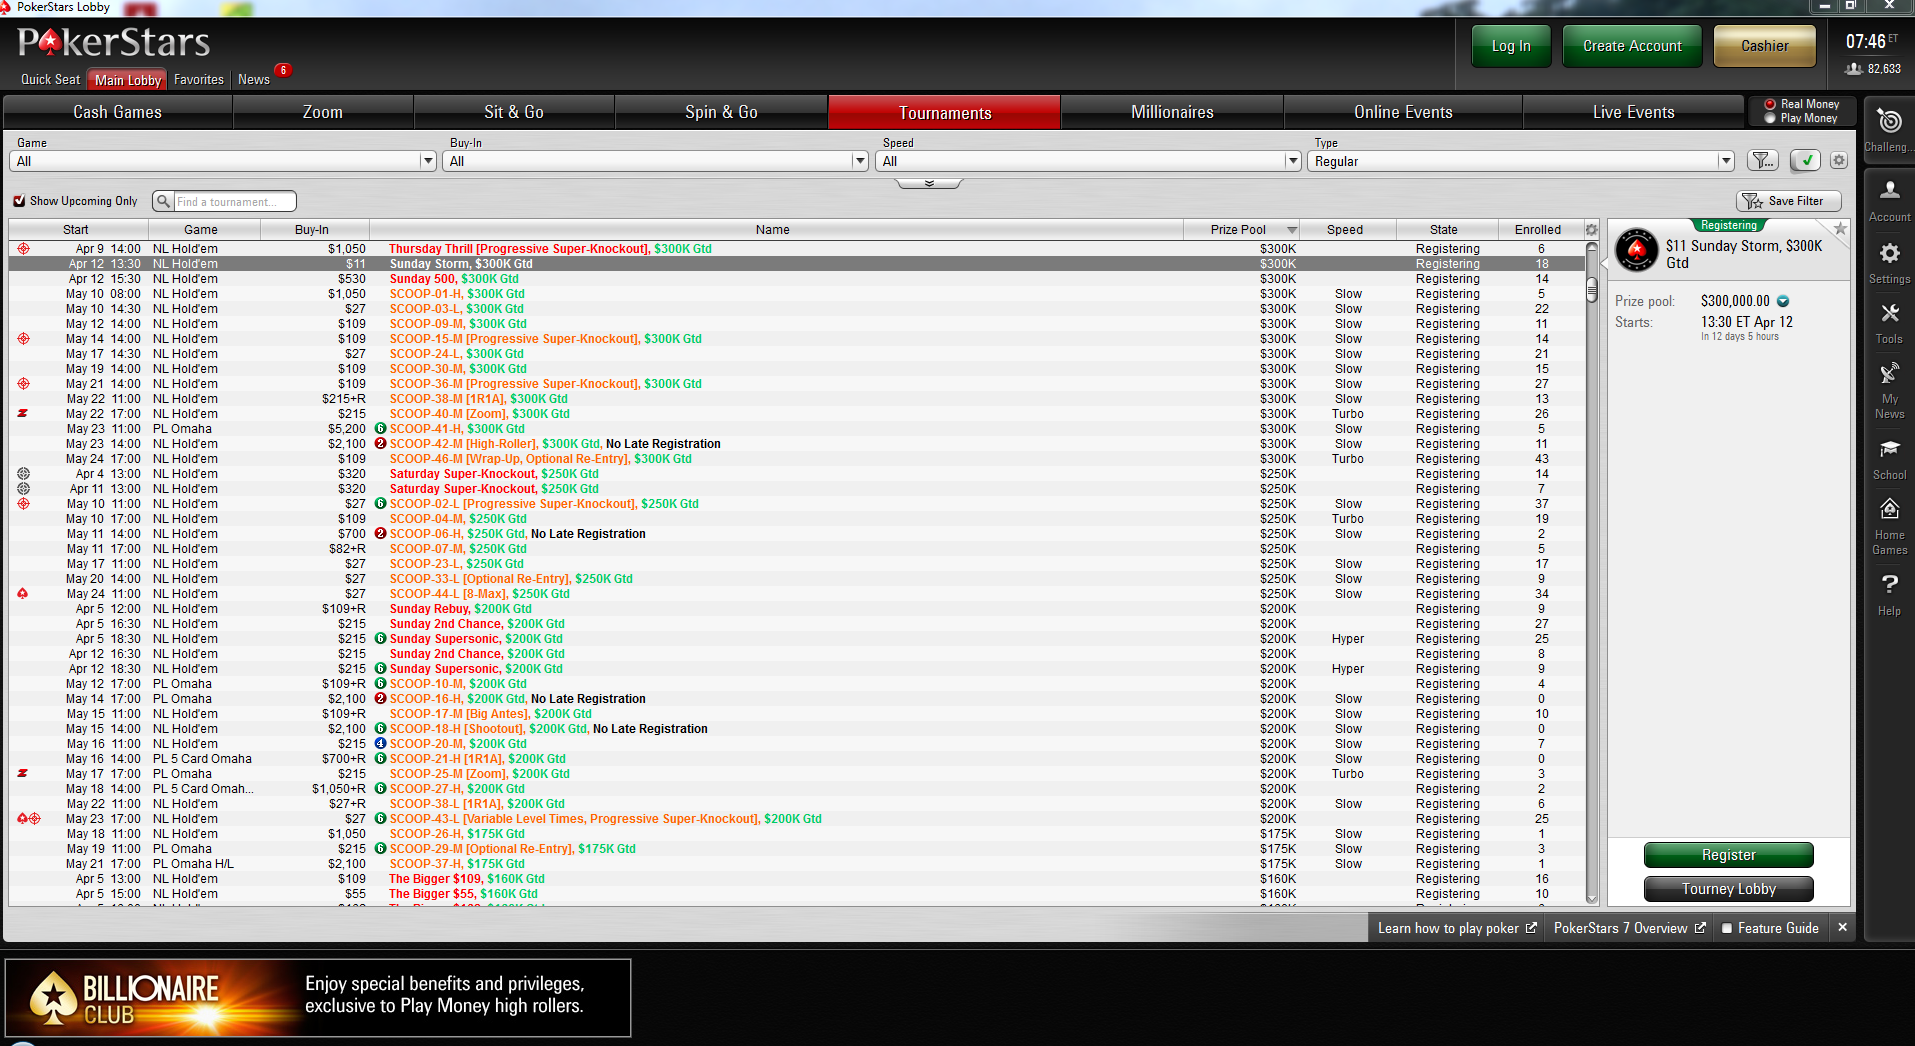Click the prize pool info icon beside $300,000.00
This screenshot has height=1046, width=1915.
(x=1783, y=301)
